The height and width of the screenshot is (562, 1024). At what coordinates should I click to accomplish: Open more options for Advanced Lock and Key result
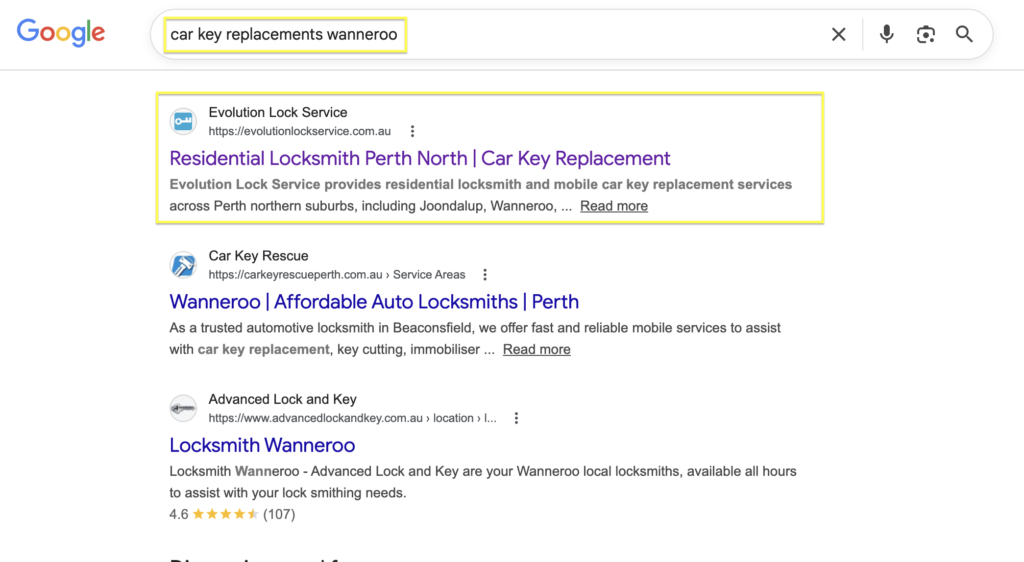[516, 418]
